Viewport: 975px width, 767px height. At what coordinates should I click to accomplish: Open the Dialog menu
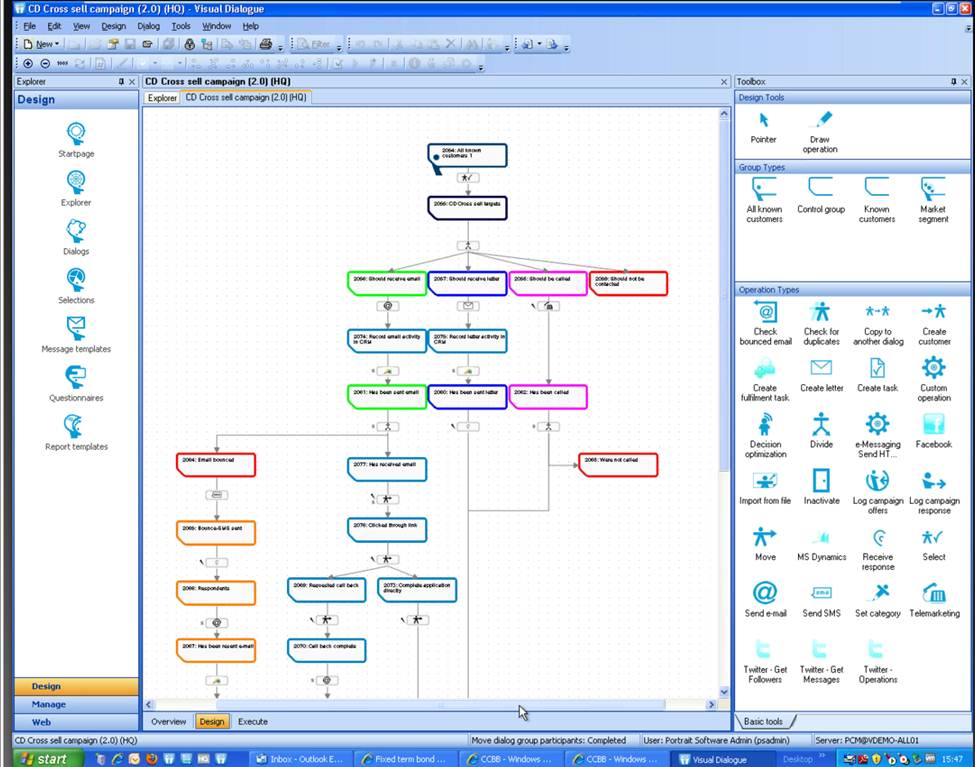tap(147, 26)
